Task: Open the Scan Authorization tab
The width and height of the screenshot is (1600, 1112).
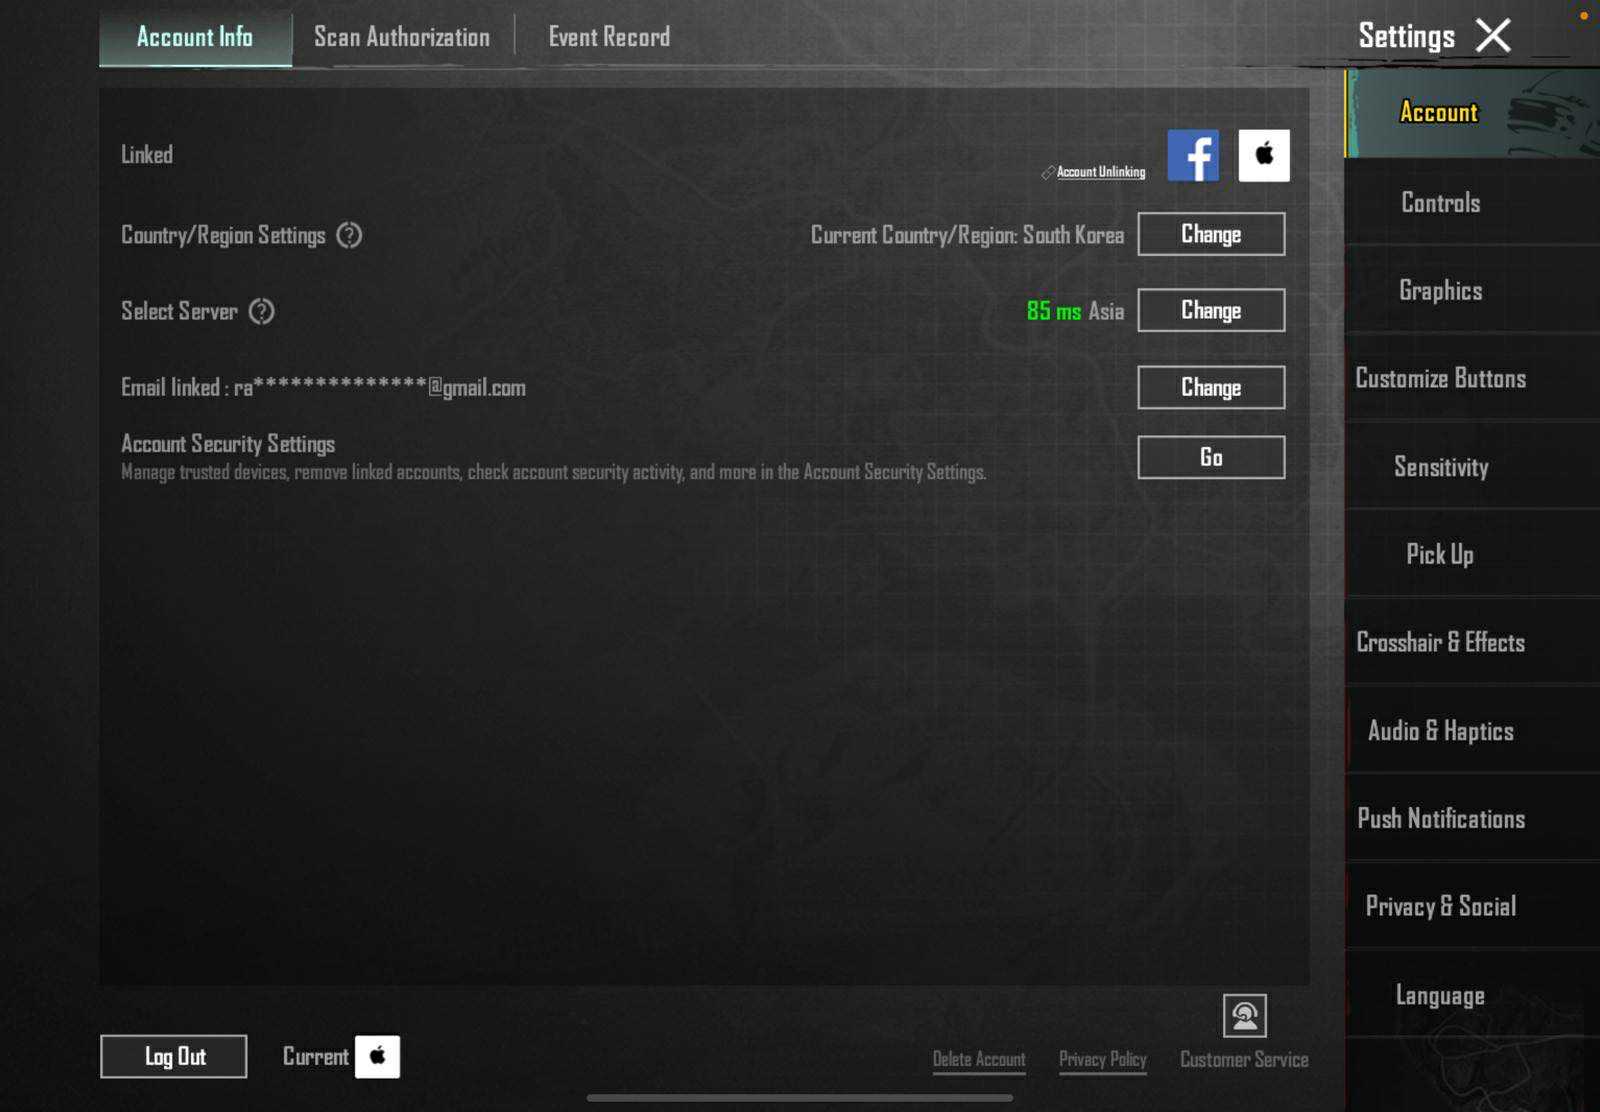Action: click(x=402, y=38)
